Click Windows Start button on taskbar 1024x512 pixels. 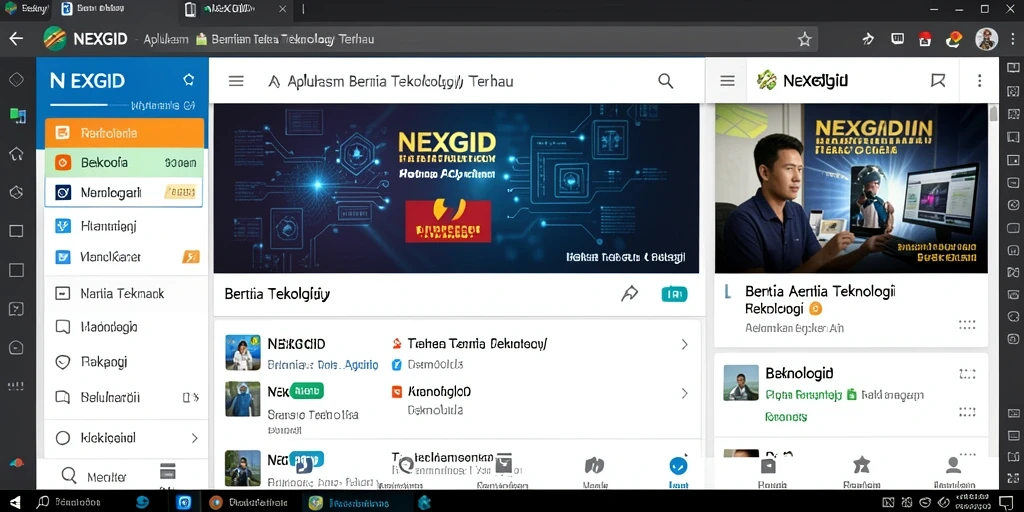pyautogui.click(x=14, y=502)
